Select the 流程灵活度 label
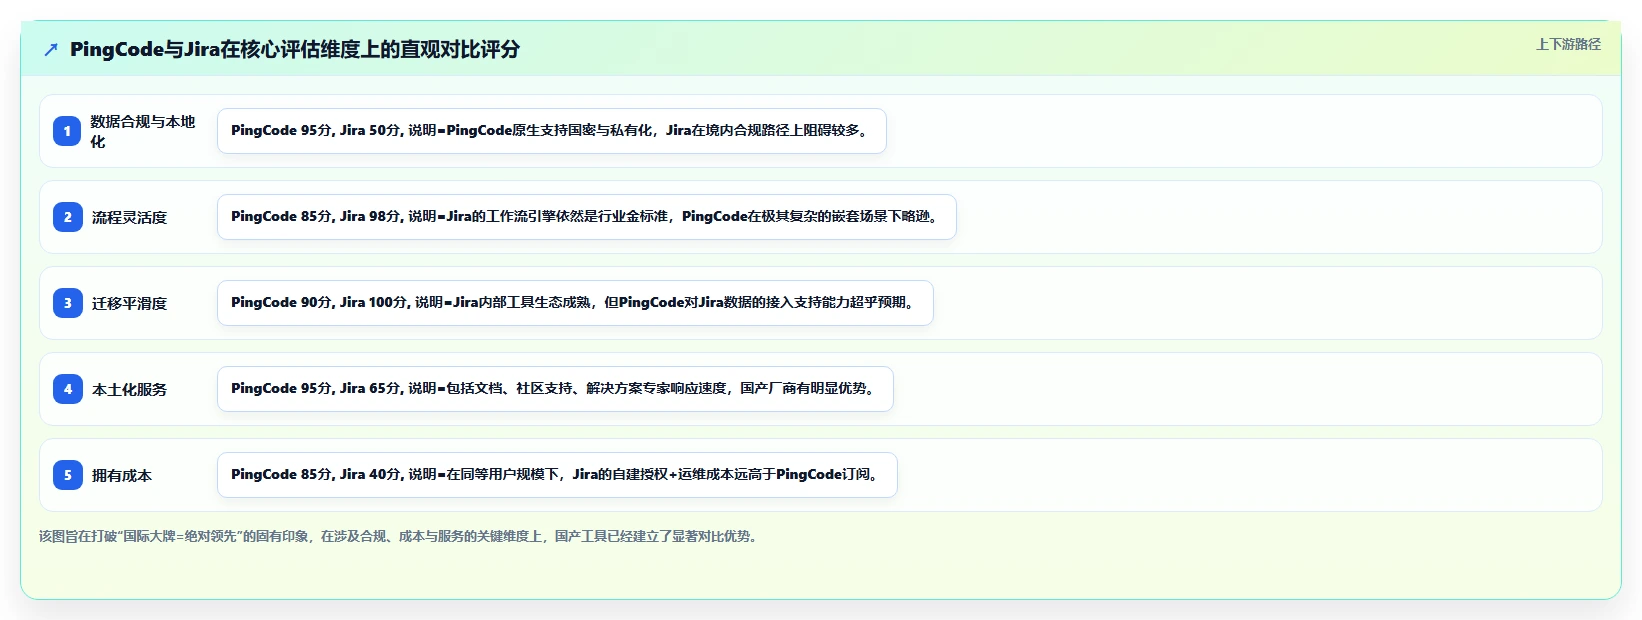1642x620 pixels. coord(129,217)
